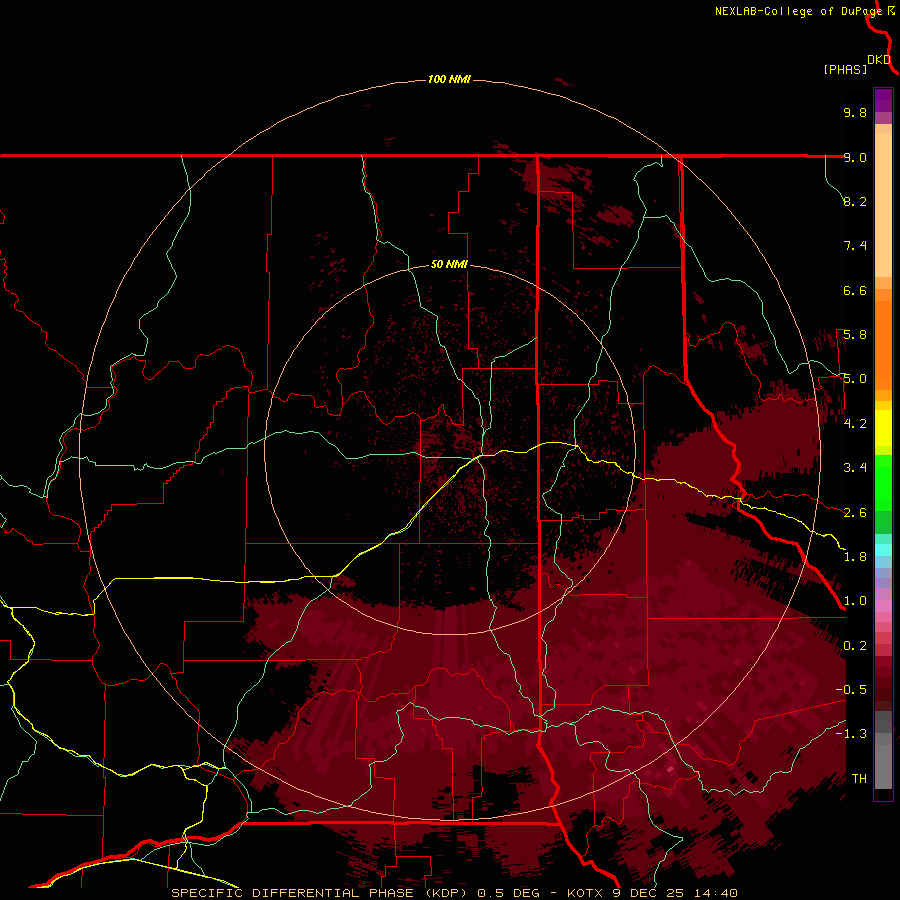Select the NEXLAB-College of DuPage credit text
This screenshot has width=900, height=900.
798,11
